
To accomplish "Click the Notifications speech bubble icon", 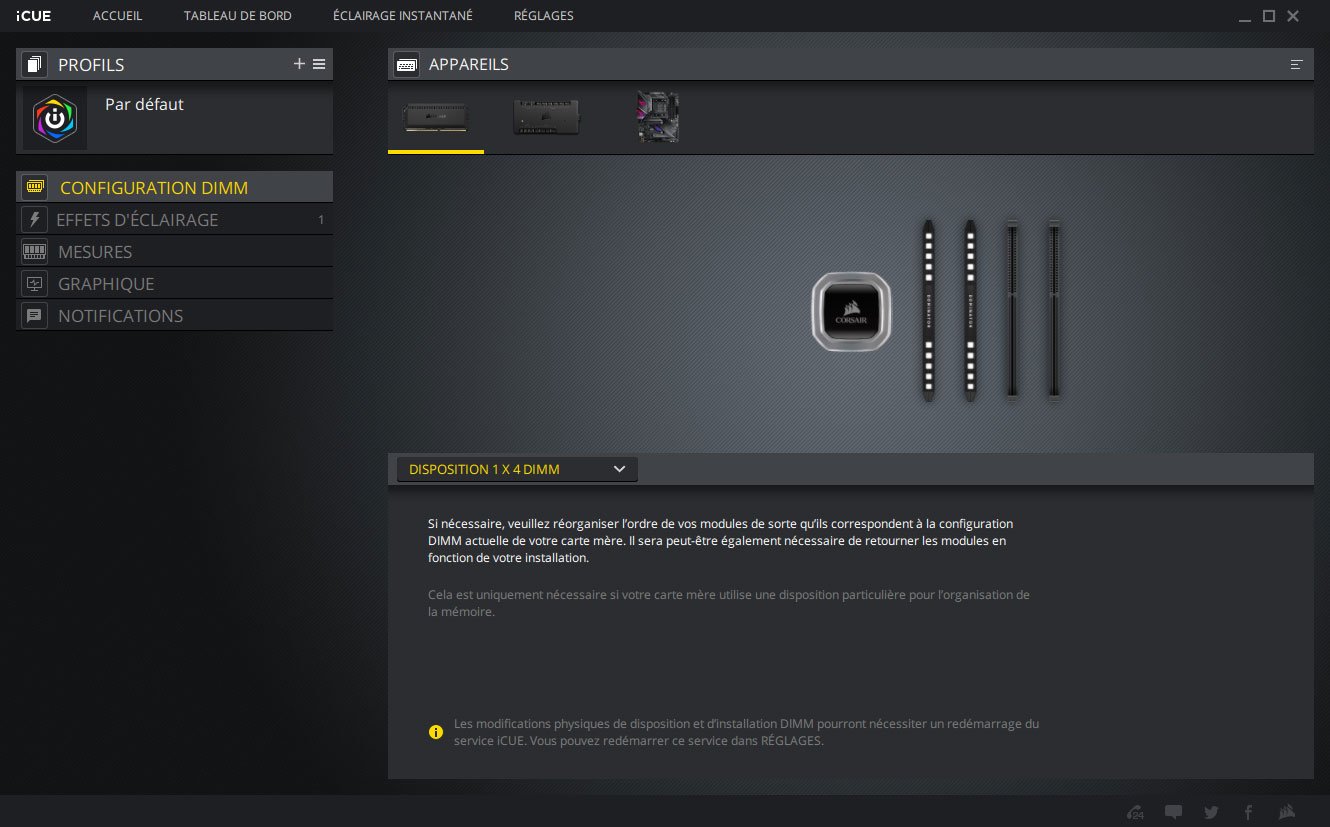I will (x=34, y=316).
